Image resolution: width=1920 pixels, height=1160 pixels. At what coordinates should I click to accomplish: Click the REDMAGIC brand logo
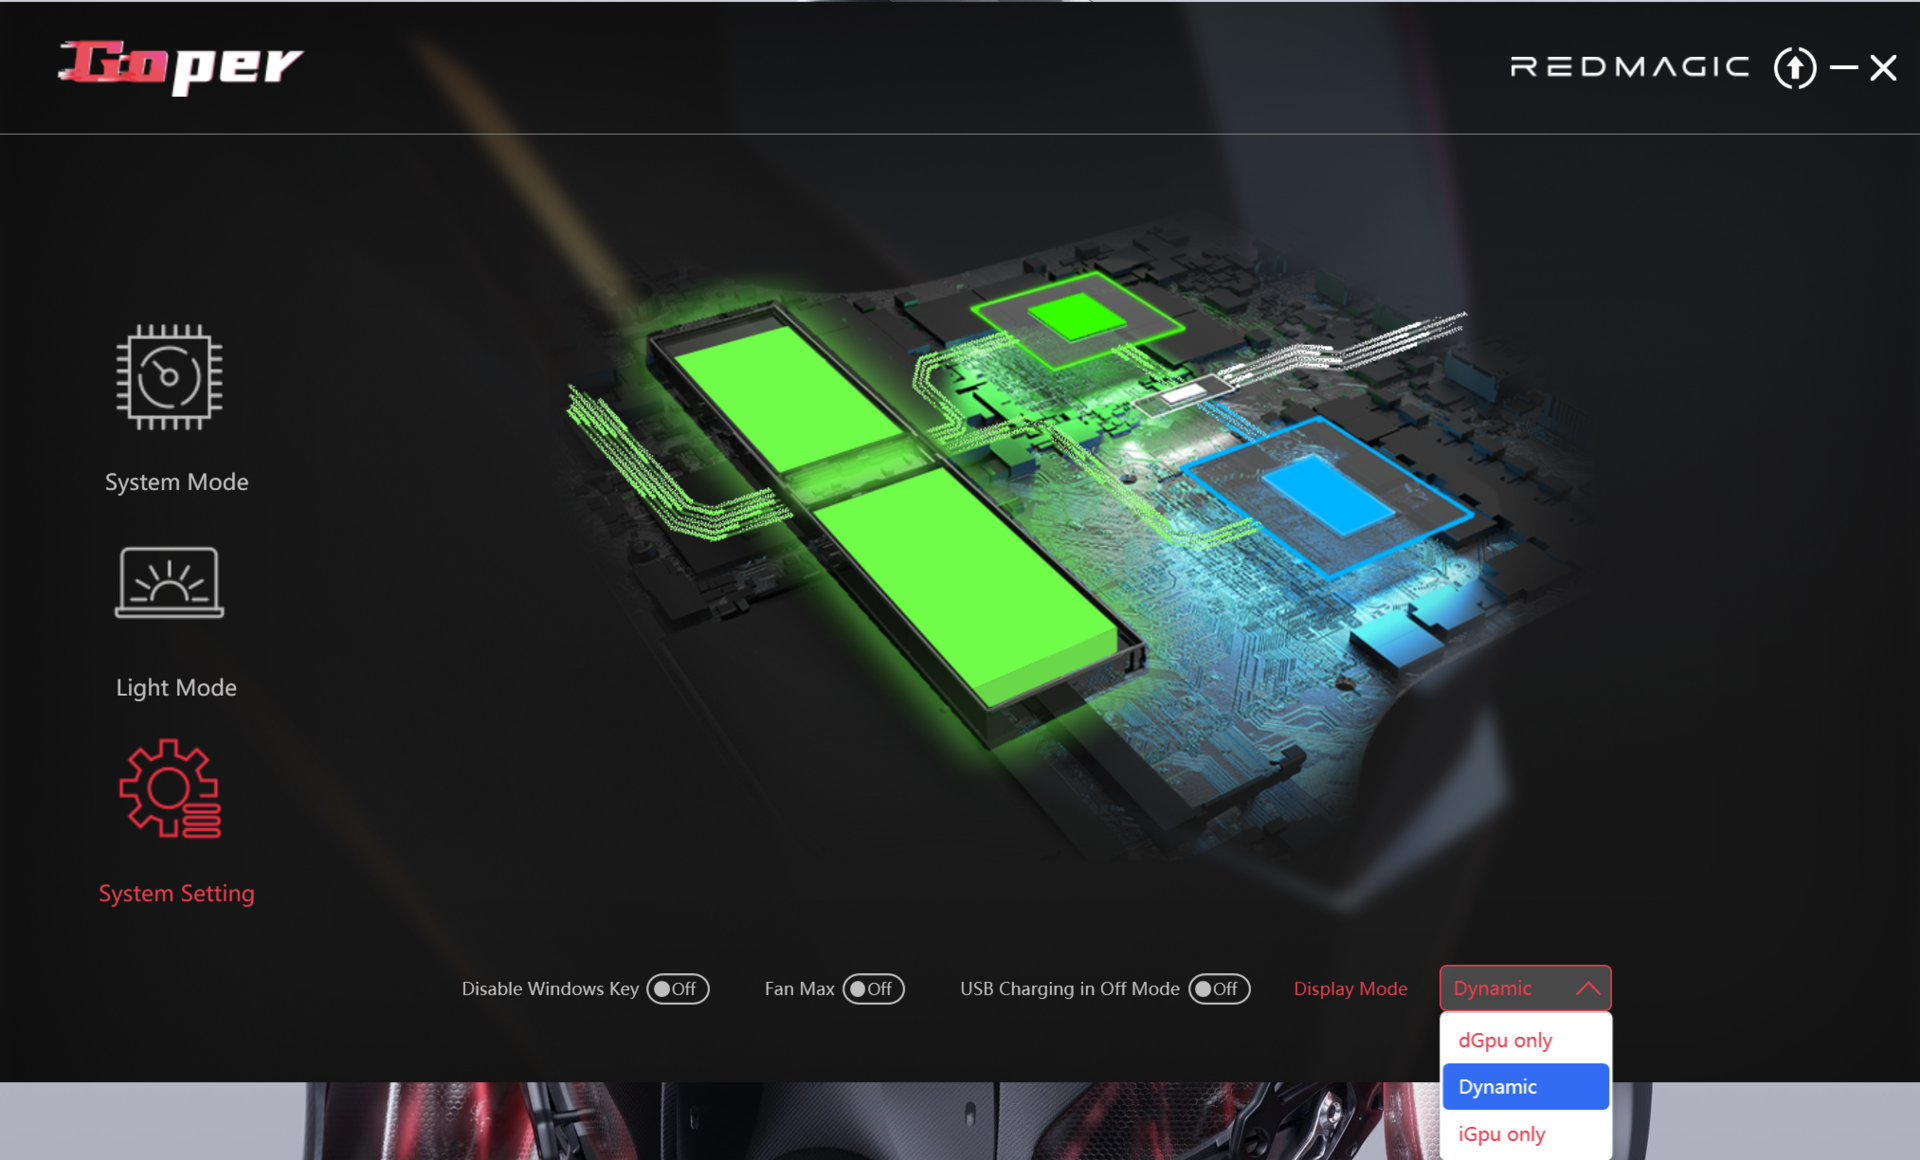pos(1629,67)
